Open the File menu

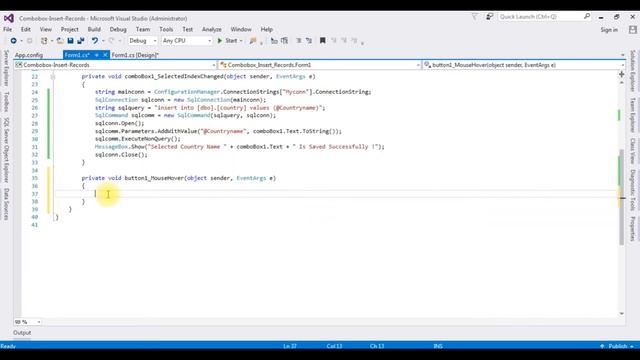pyautogui.click(x=8, y=29)
